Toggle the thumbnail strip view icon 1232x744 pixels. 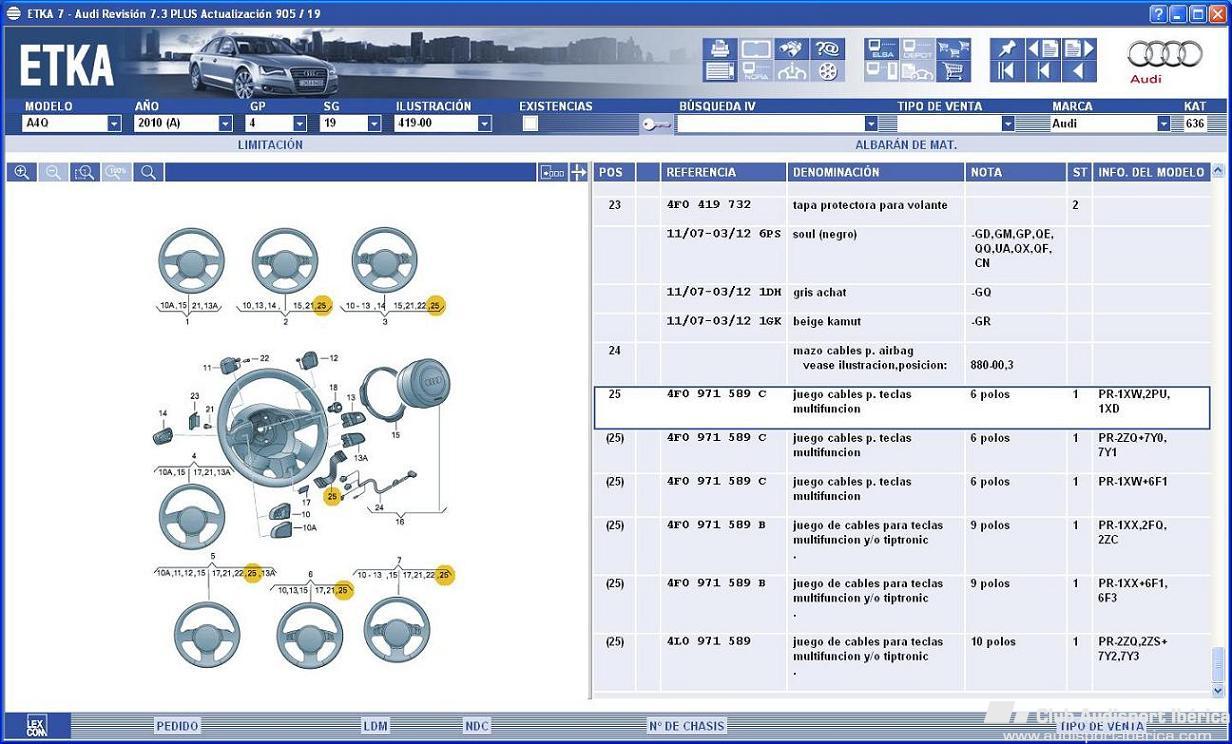(553, 172)
